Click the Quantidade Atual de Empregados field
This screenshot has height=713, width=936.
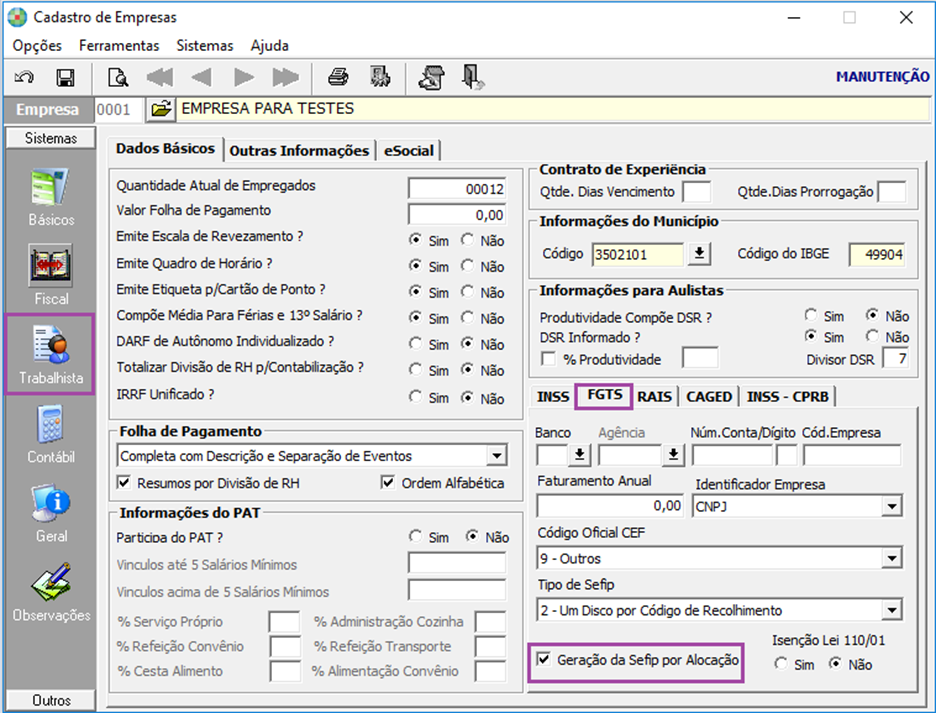tap(457, 189)
